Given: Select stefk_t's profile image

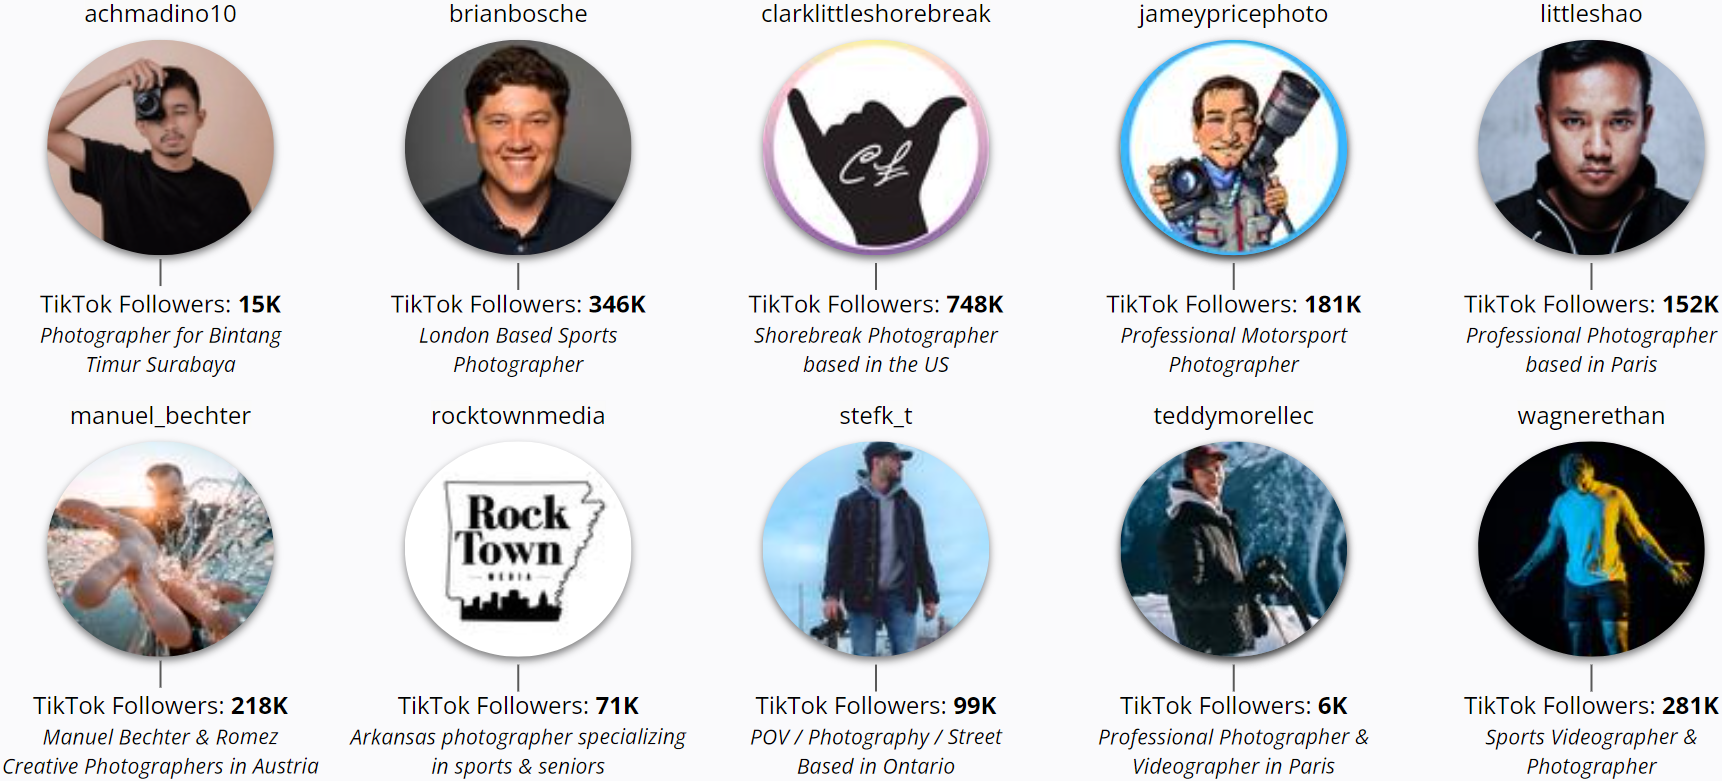Looking at the screenshot, I should click(876, 549).
